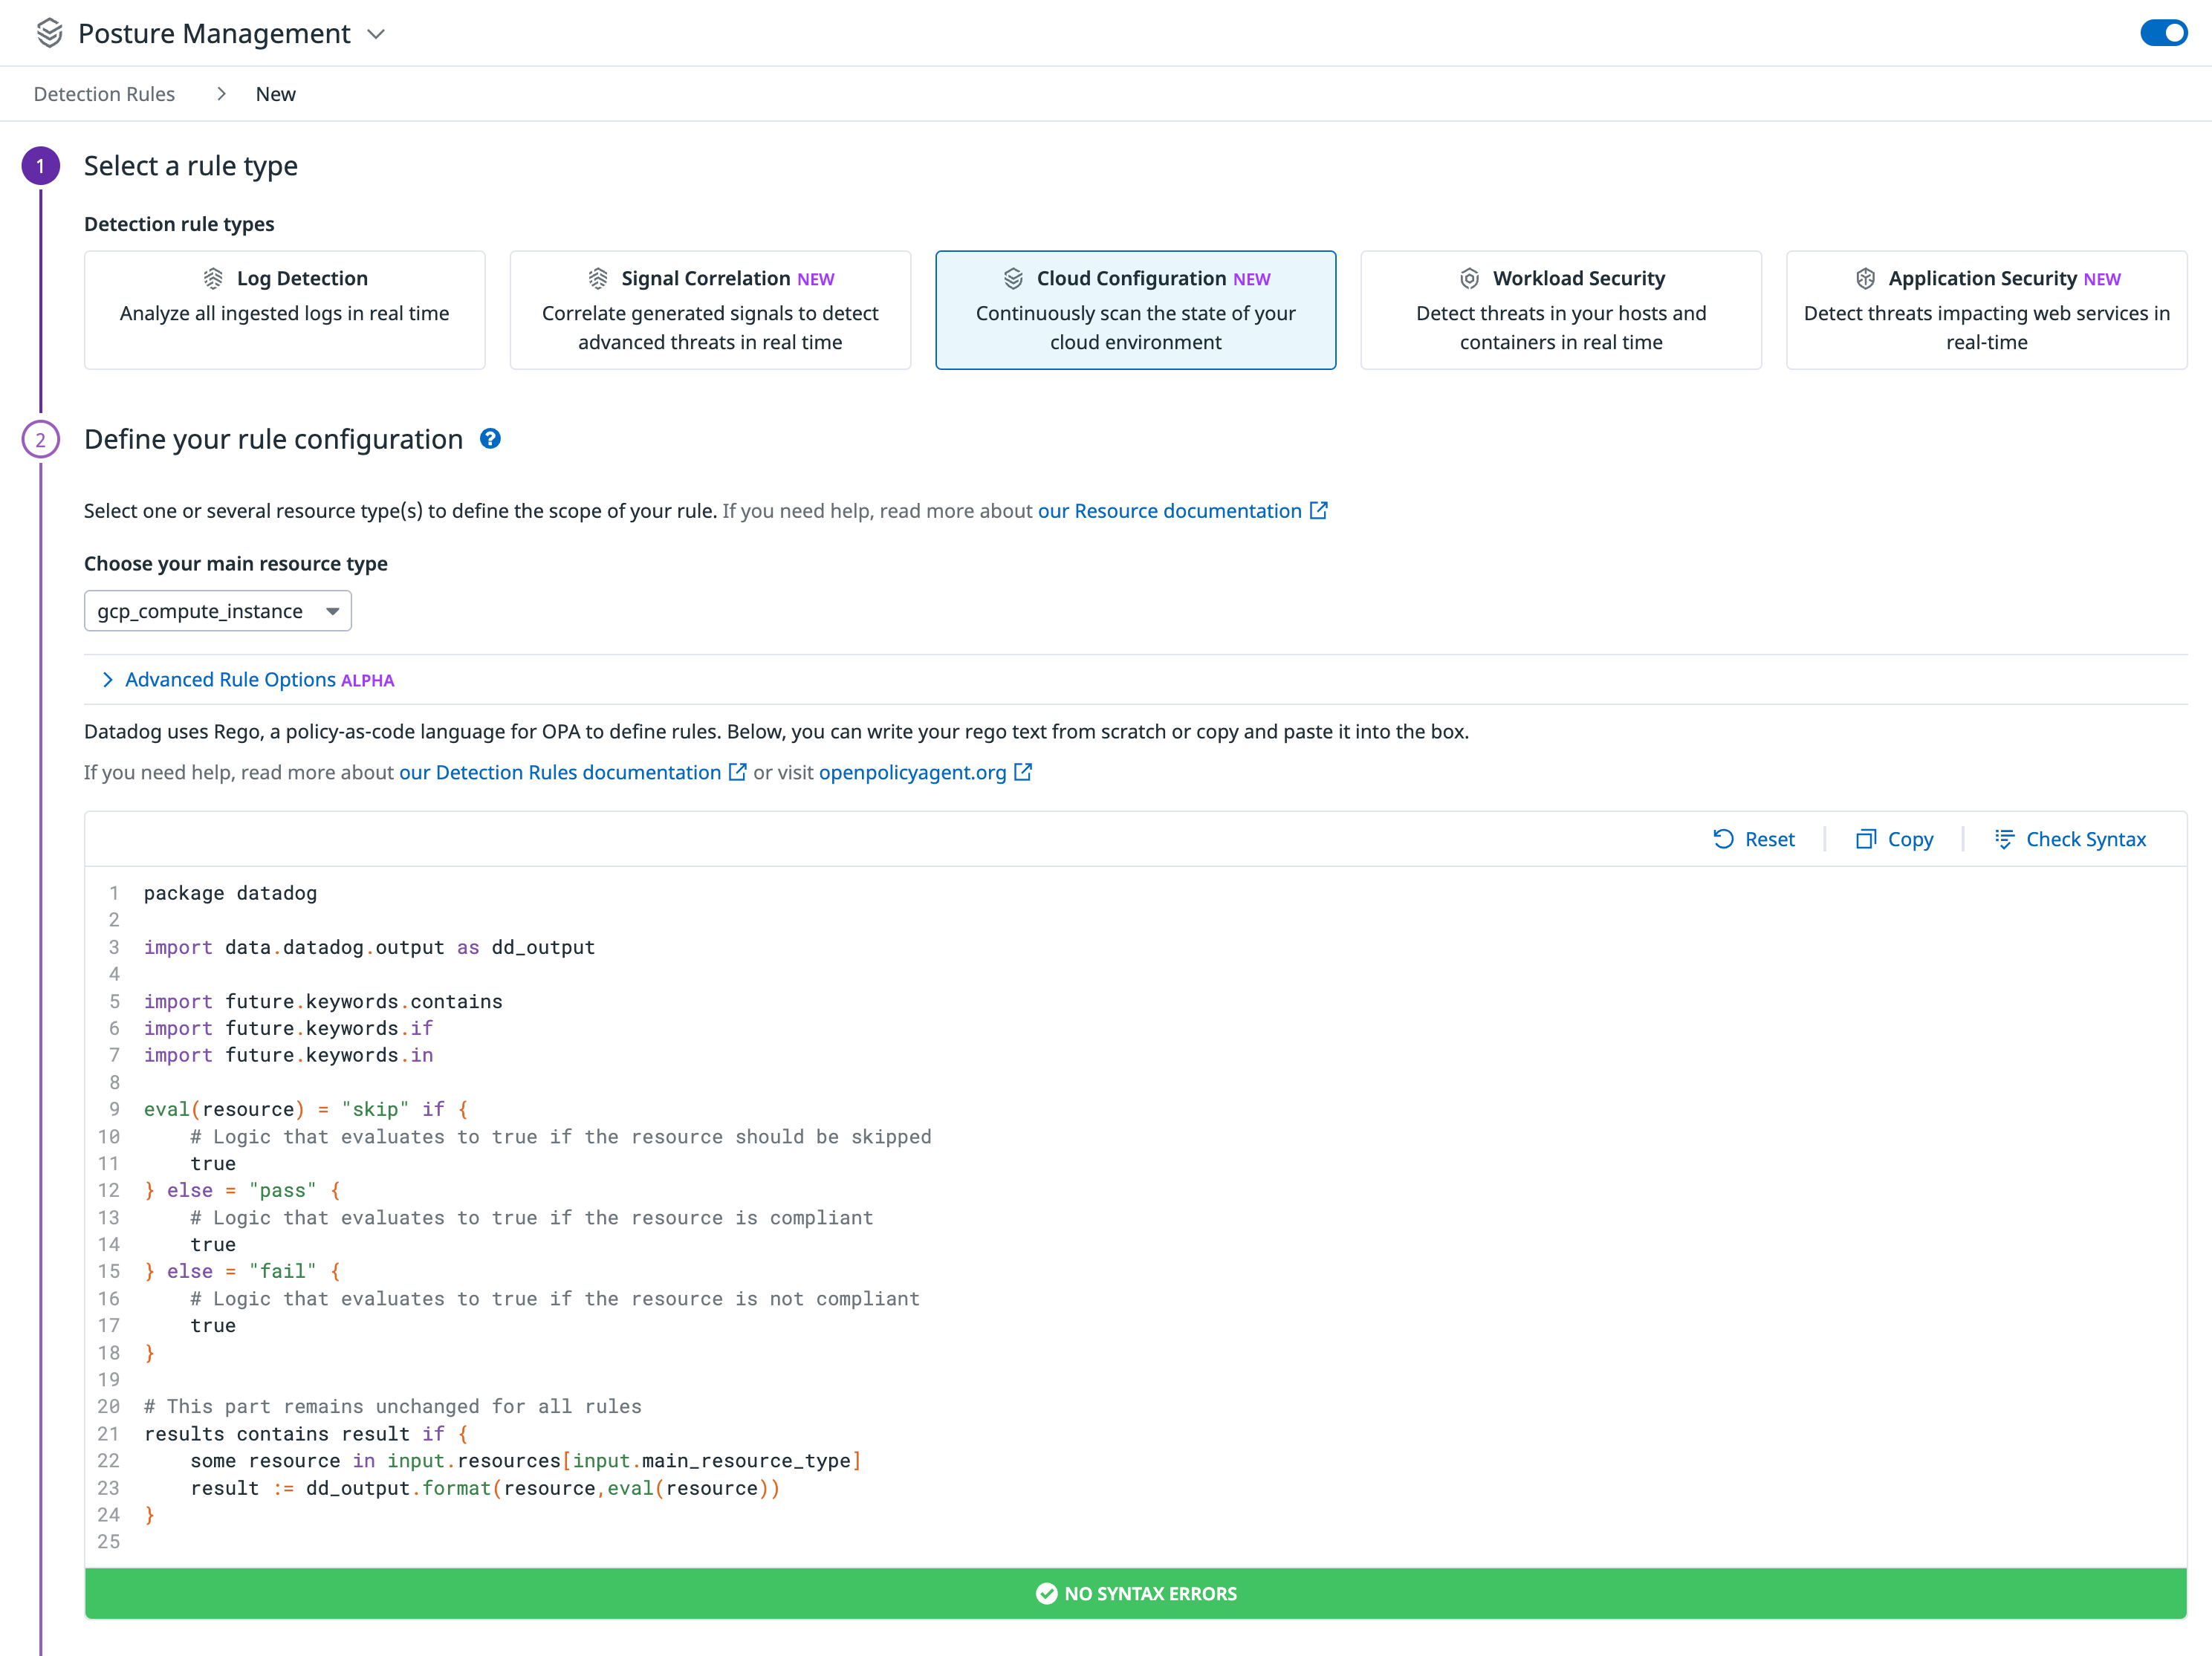
Task: Click external-link icon after Resource documentation
Action: (x=1319, y=510)
